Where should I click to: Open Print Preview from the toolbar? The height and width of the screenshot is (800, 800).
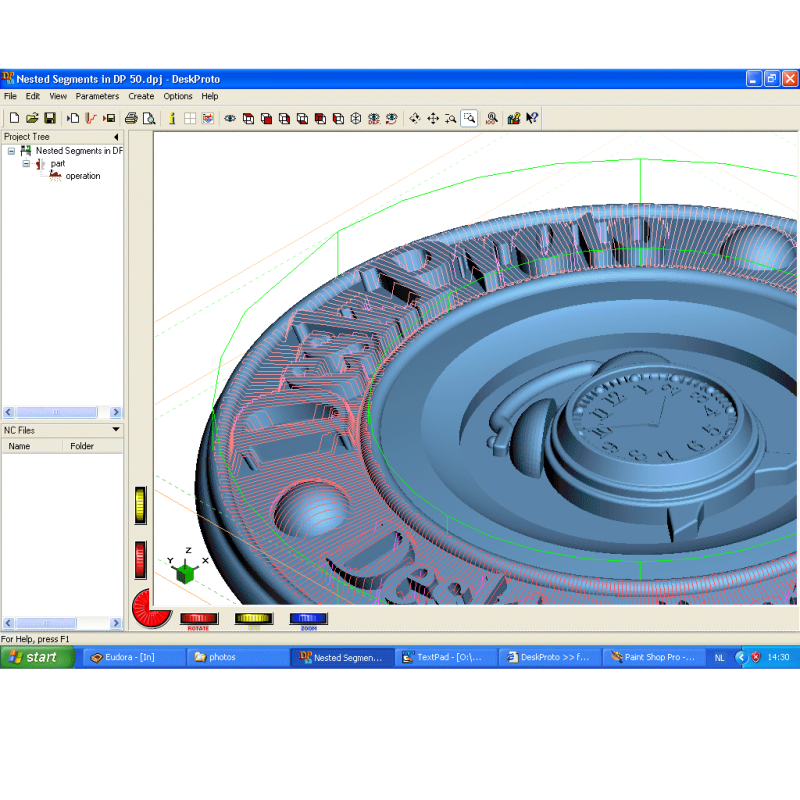(149, 118)
